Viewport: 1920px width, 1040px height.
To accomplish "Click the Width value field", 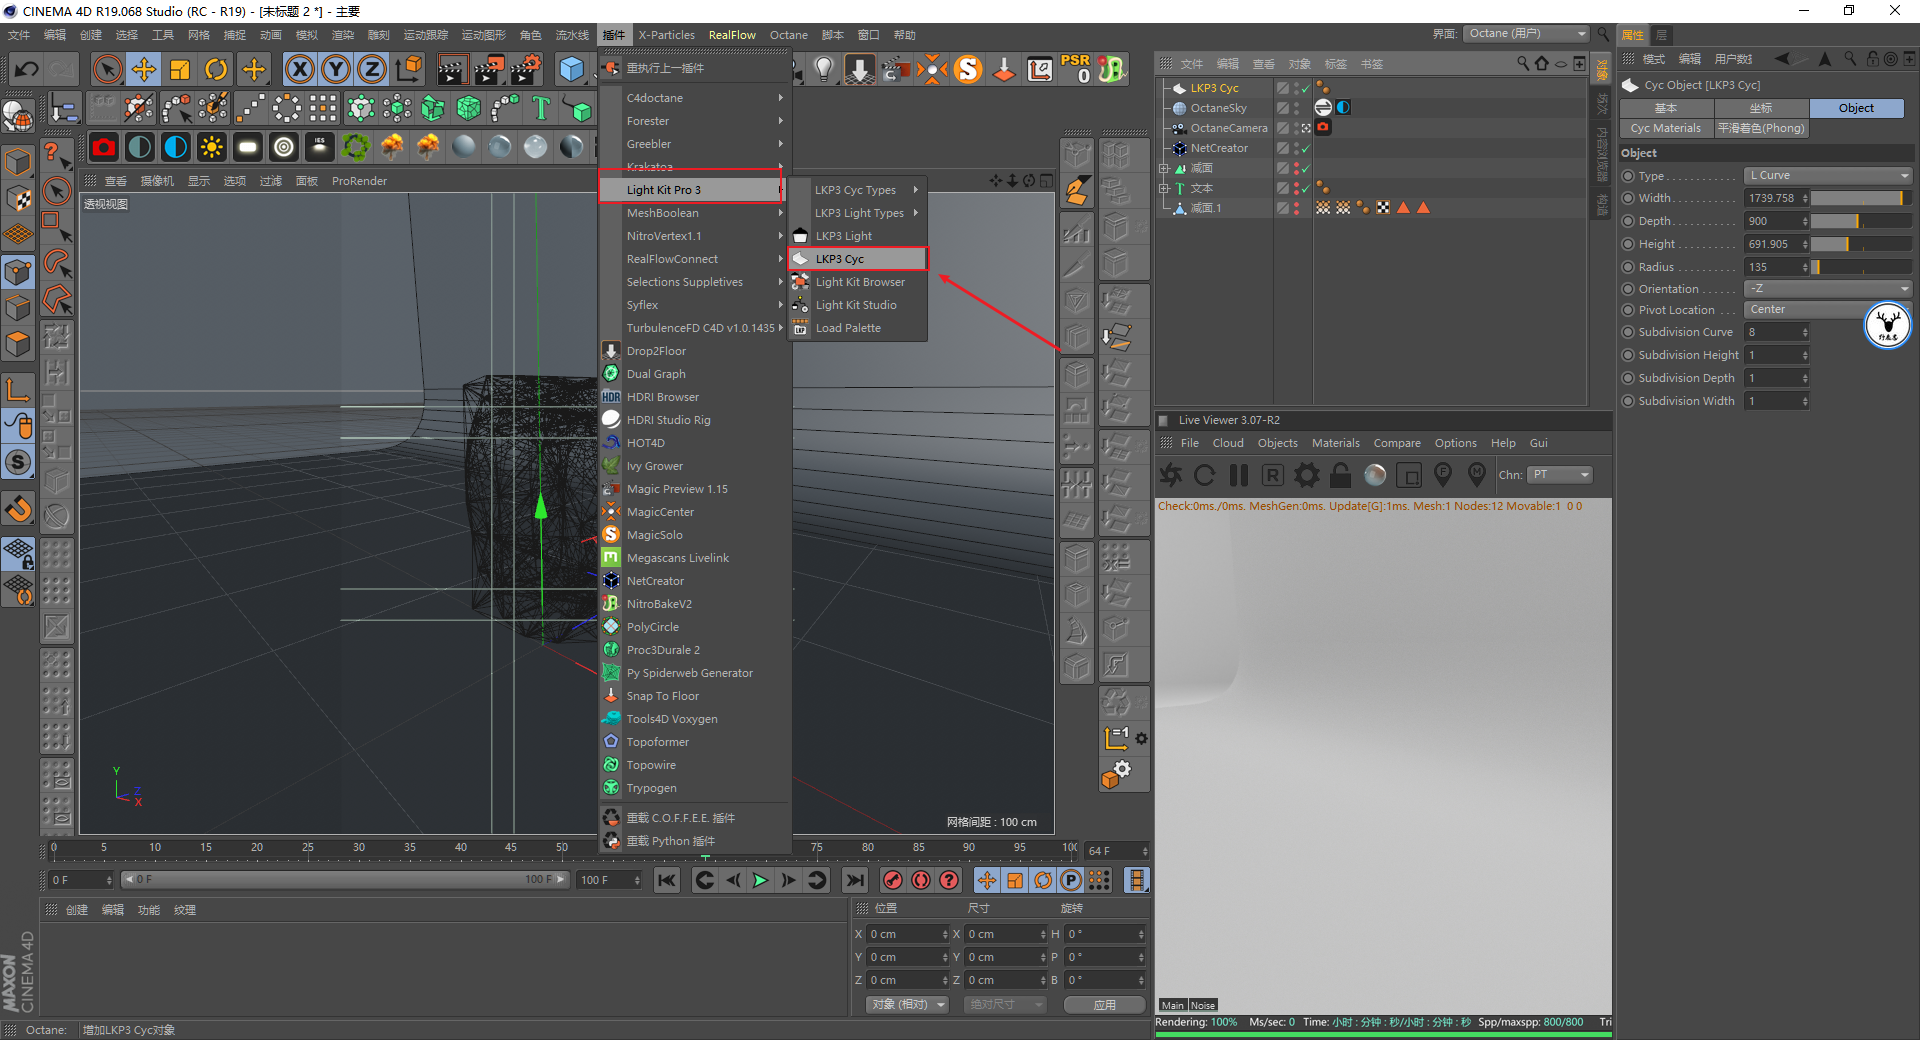I will pyautogui.click(x=1776, y=198).
